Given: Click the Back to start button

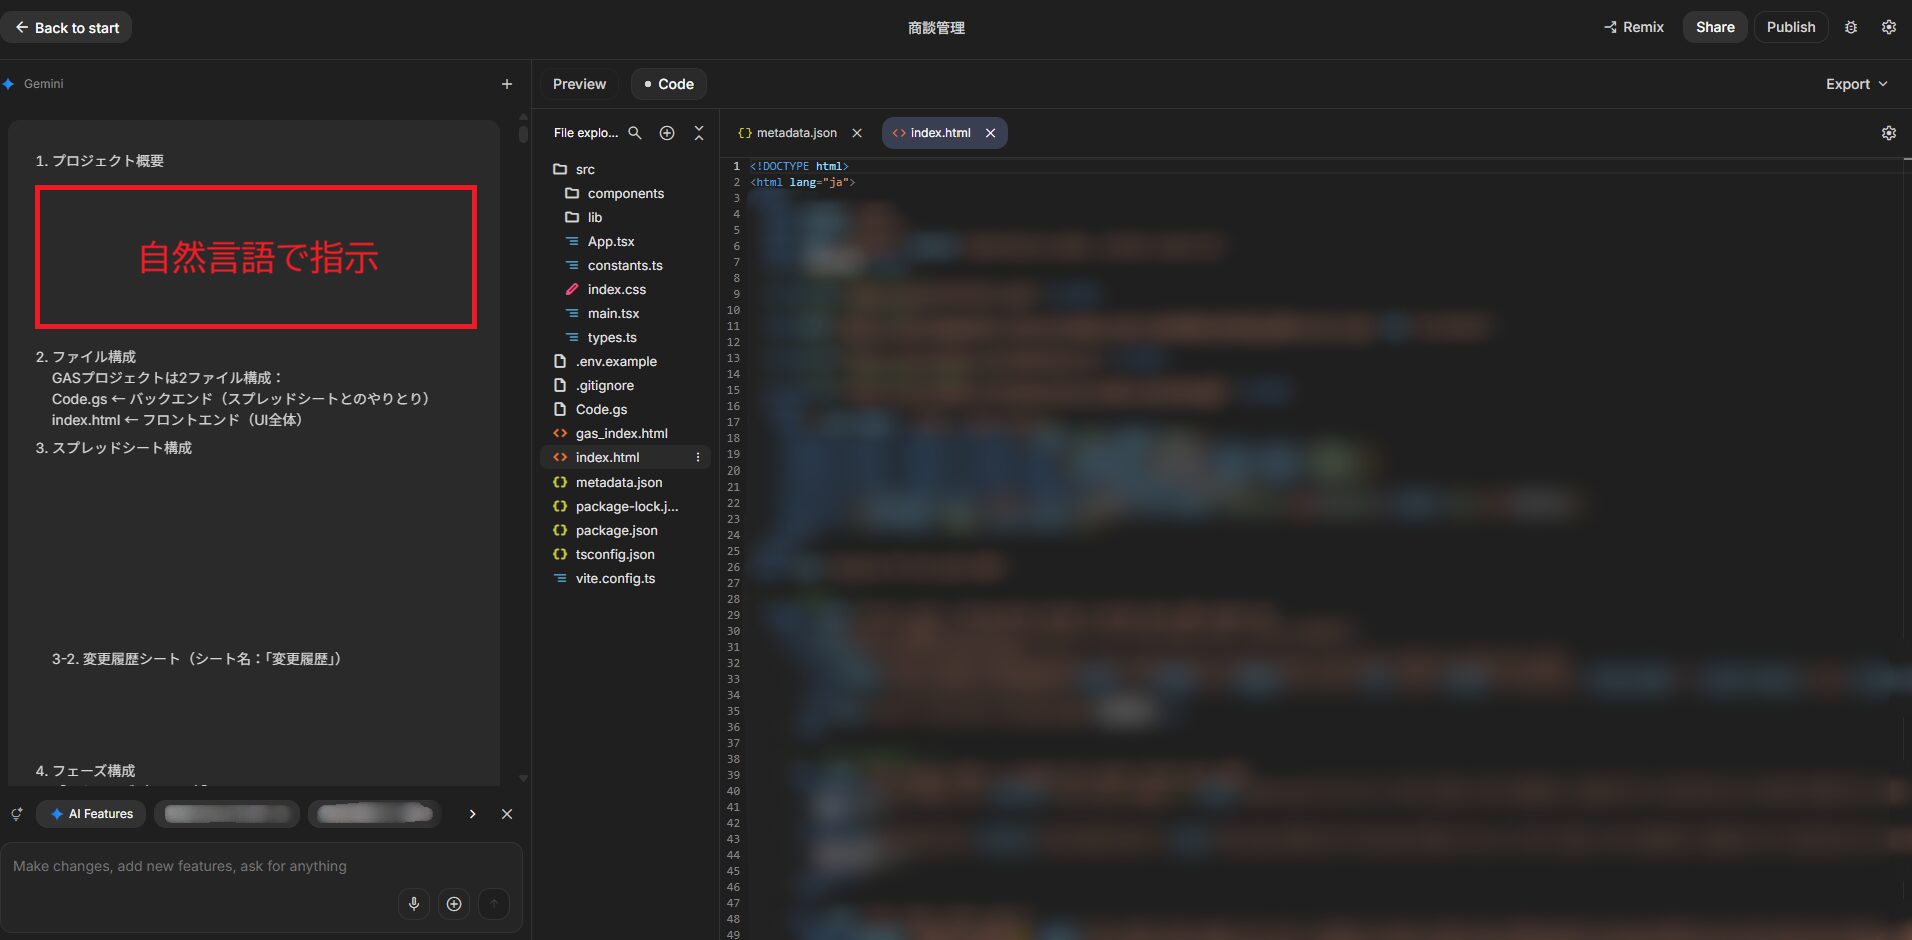Looking at the screenshot, I should click(66, 28).
